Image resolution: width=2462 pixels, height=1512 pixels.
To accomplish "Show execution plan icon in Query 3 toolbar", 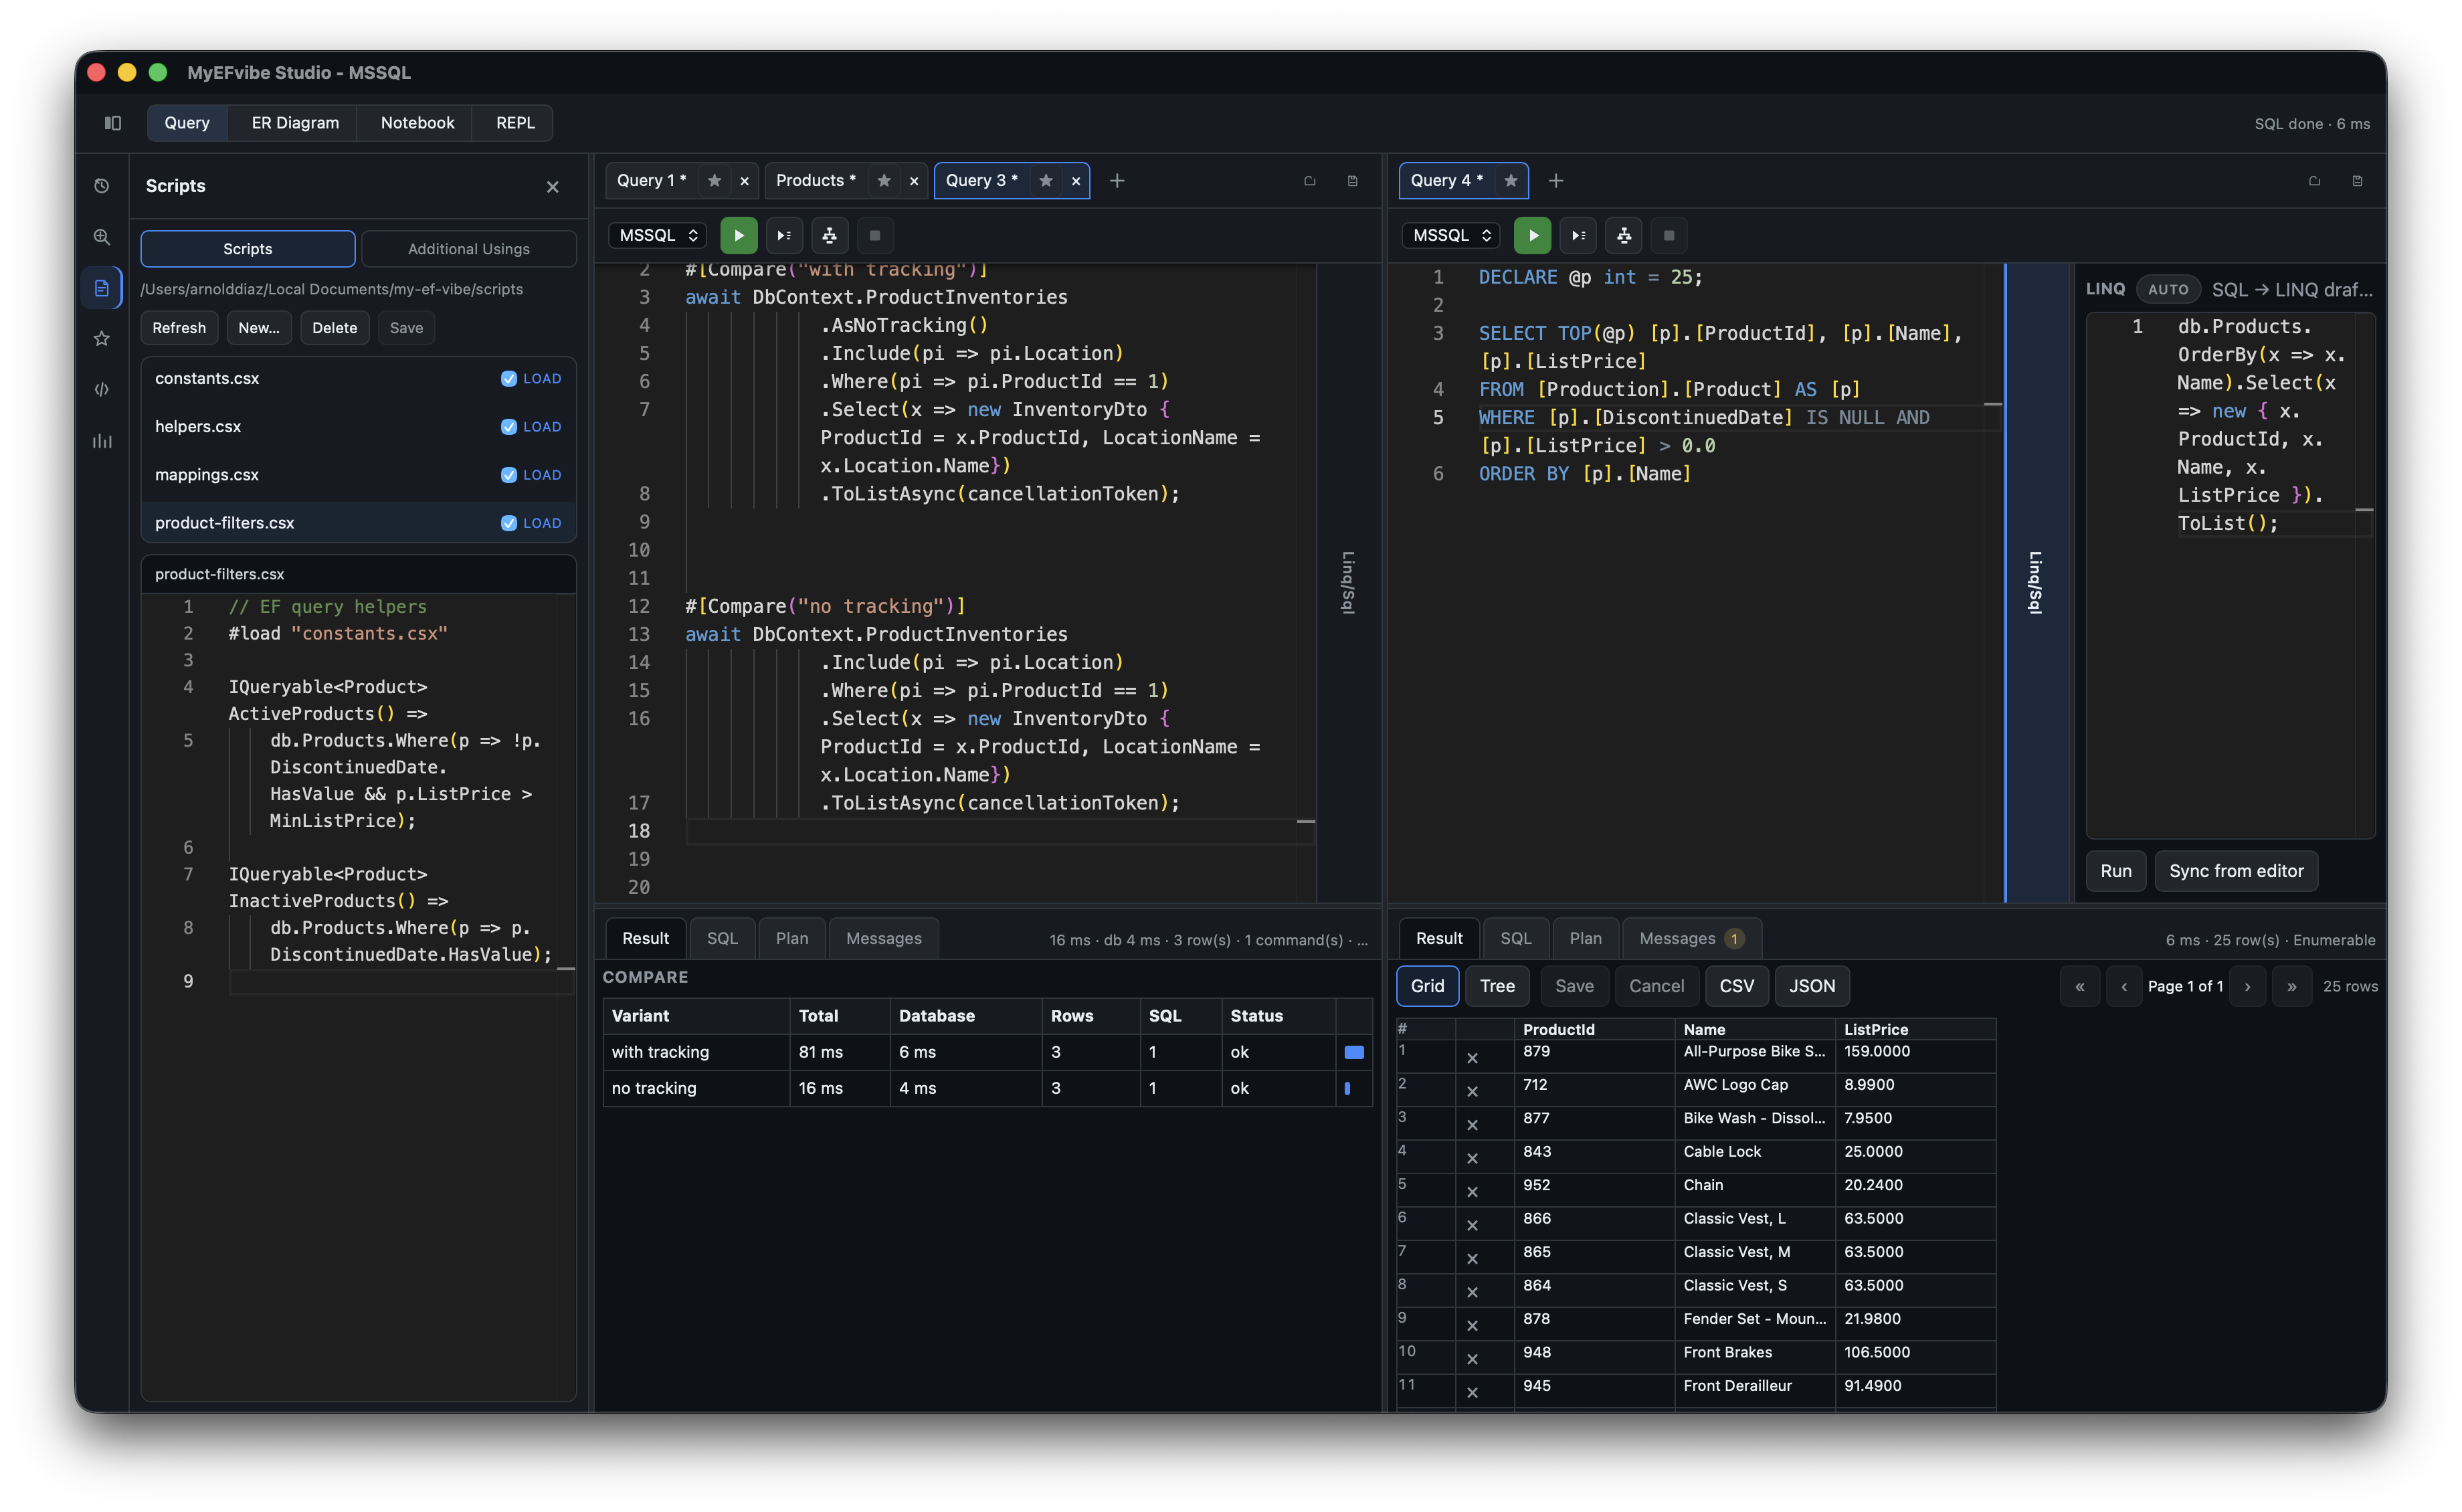I will click(829, 236).
